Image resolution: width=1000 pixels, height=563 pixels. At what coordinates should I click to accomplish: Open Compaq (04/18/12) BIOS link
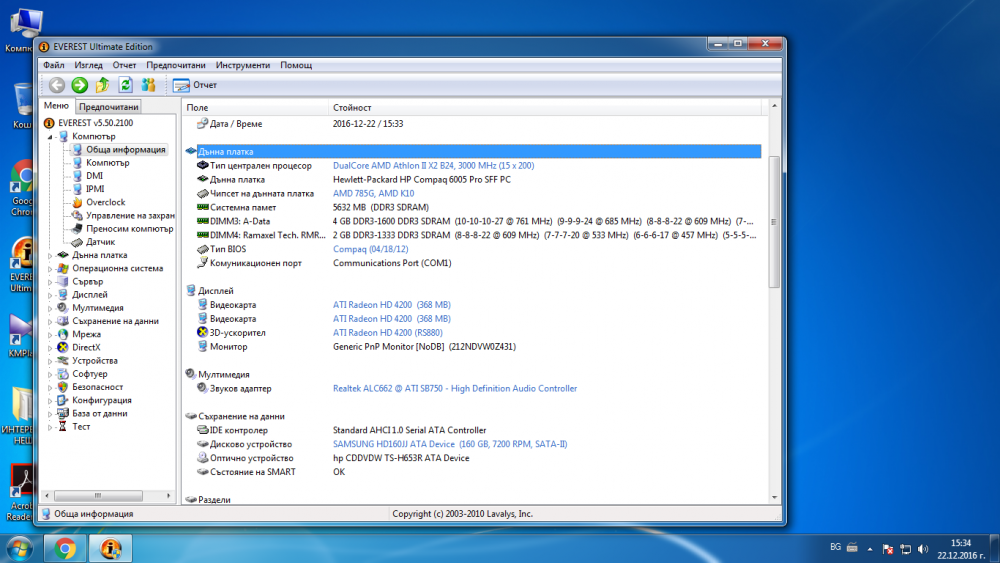(371, 249)
